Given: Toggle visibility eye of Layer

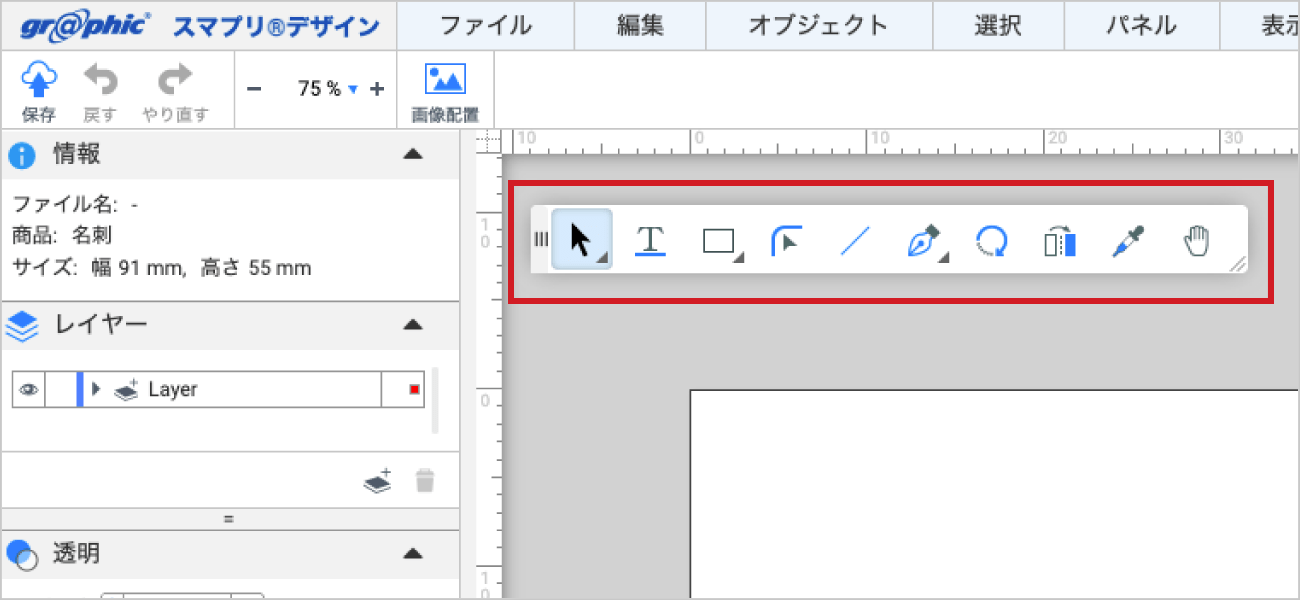Looking at the screenshot, I should [x=29, y=390].
